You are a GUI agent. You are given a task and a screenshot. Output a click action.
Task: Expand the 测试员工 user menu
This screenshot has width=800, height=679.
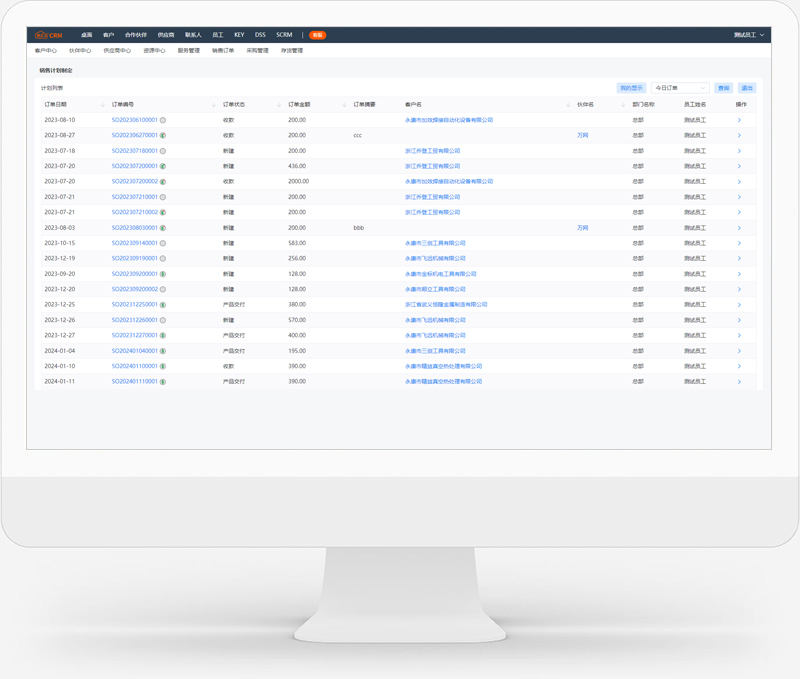[748, 35]
